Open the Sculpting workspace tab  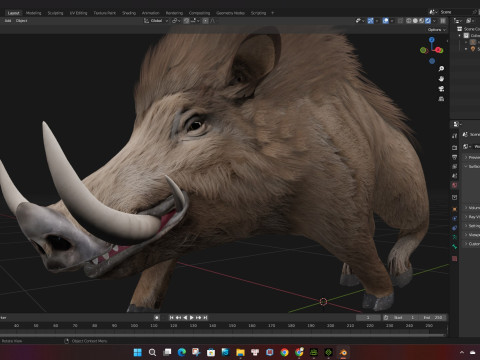pos(55,13)
